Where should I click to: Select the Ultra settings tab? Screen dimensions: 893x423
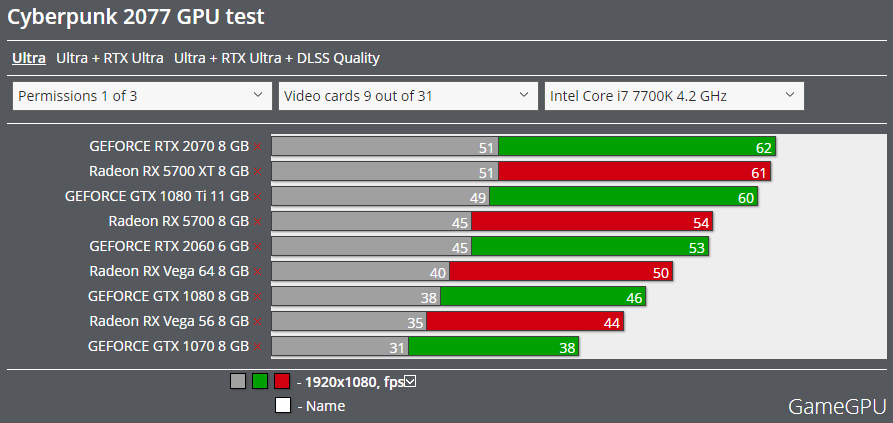29,58
